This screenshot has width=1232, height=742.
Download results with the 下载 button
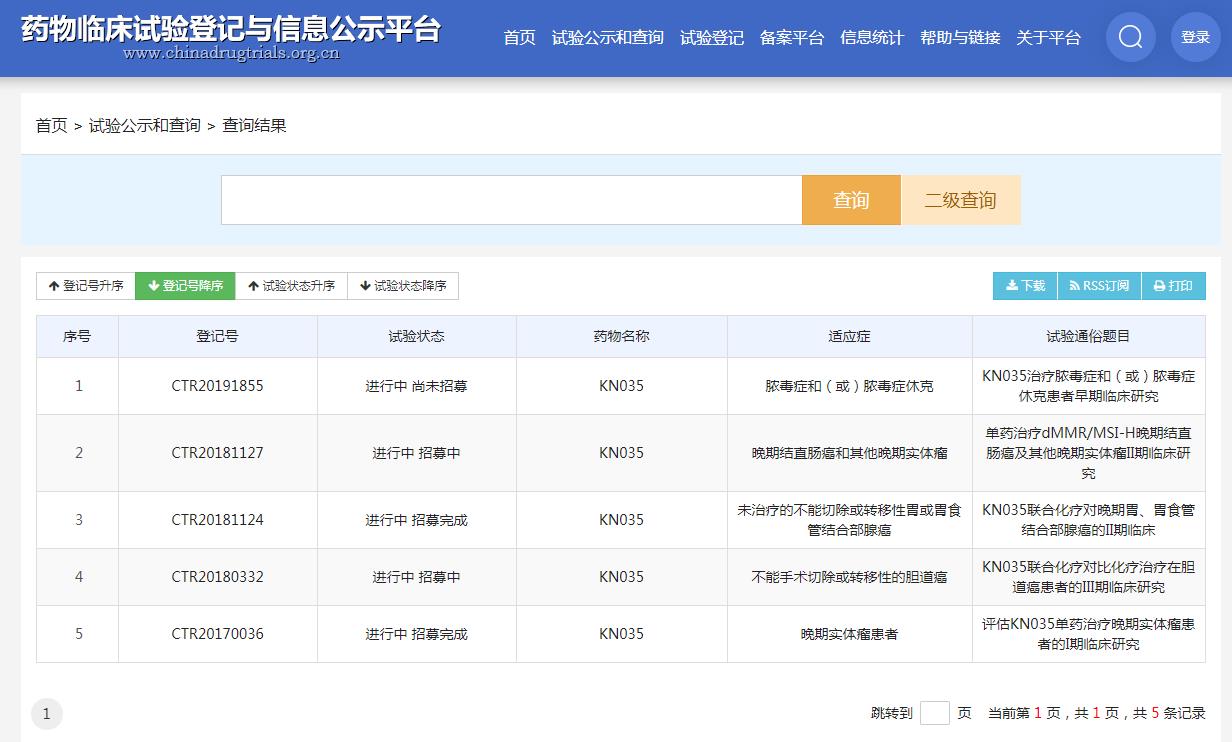coord(1025,286)
